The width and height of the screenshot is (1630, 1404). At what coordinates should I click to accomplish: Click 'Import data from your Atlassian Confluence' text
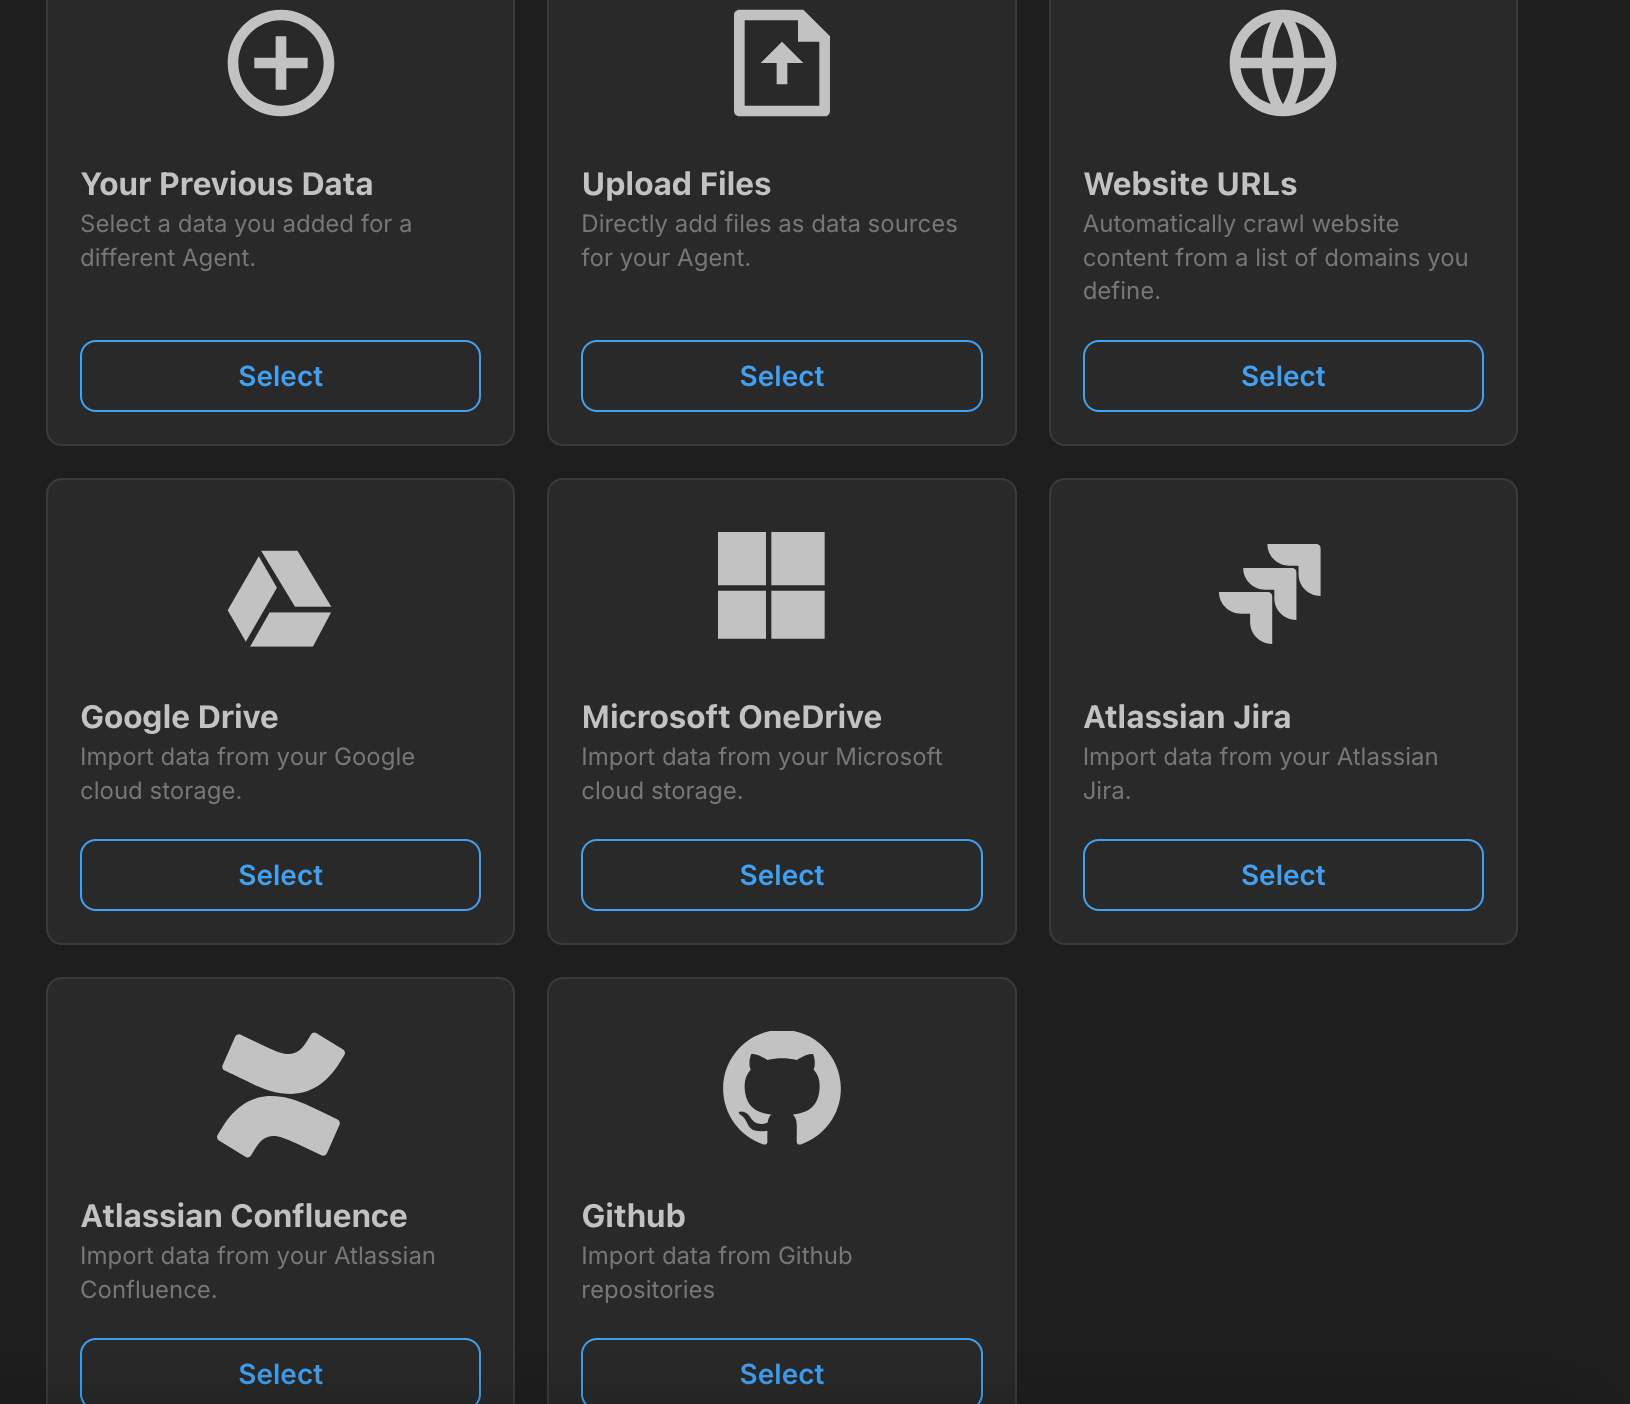[257, 1273]
